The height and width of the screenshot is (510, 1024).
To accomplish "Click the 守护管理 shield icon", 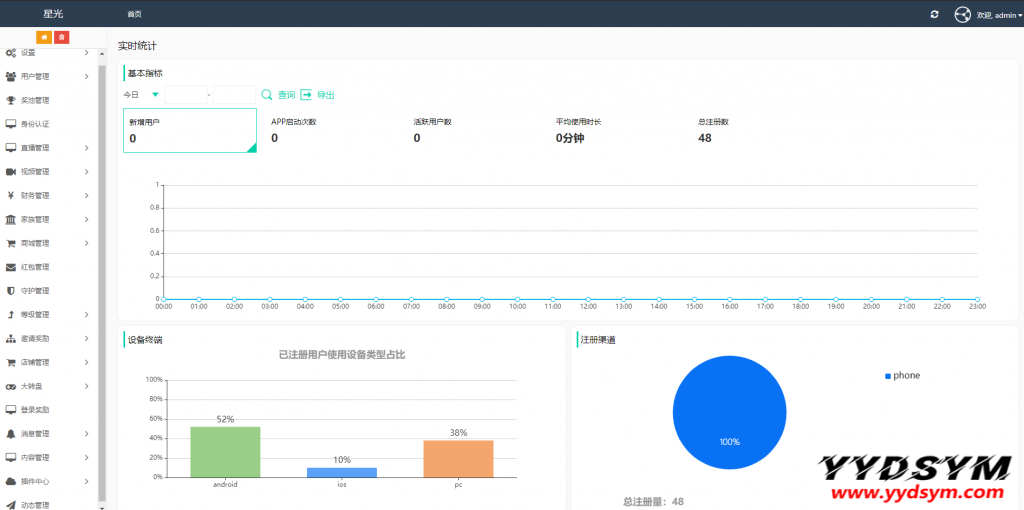I will 11,291.
